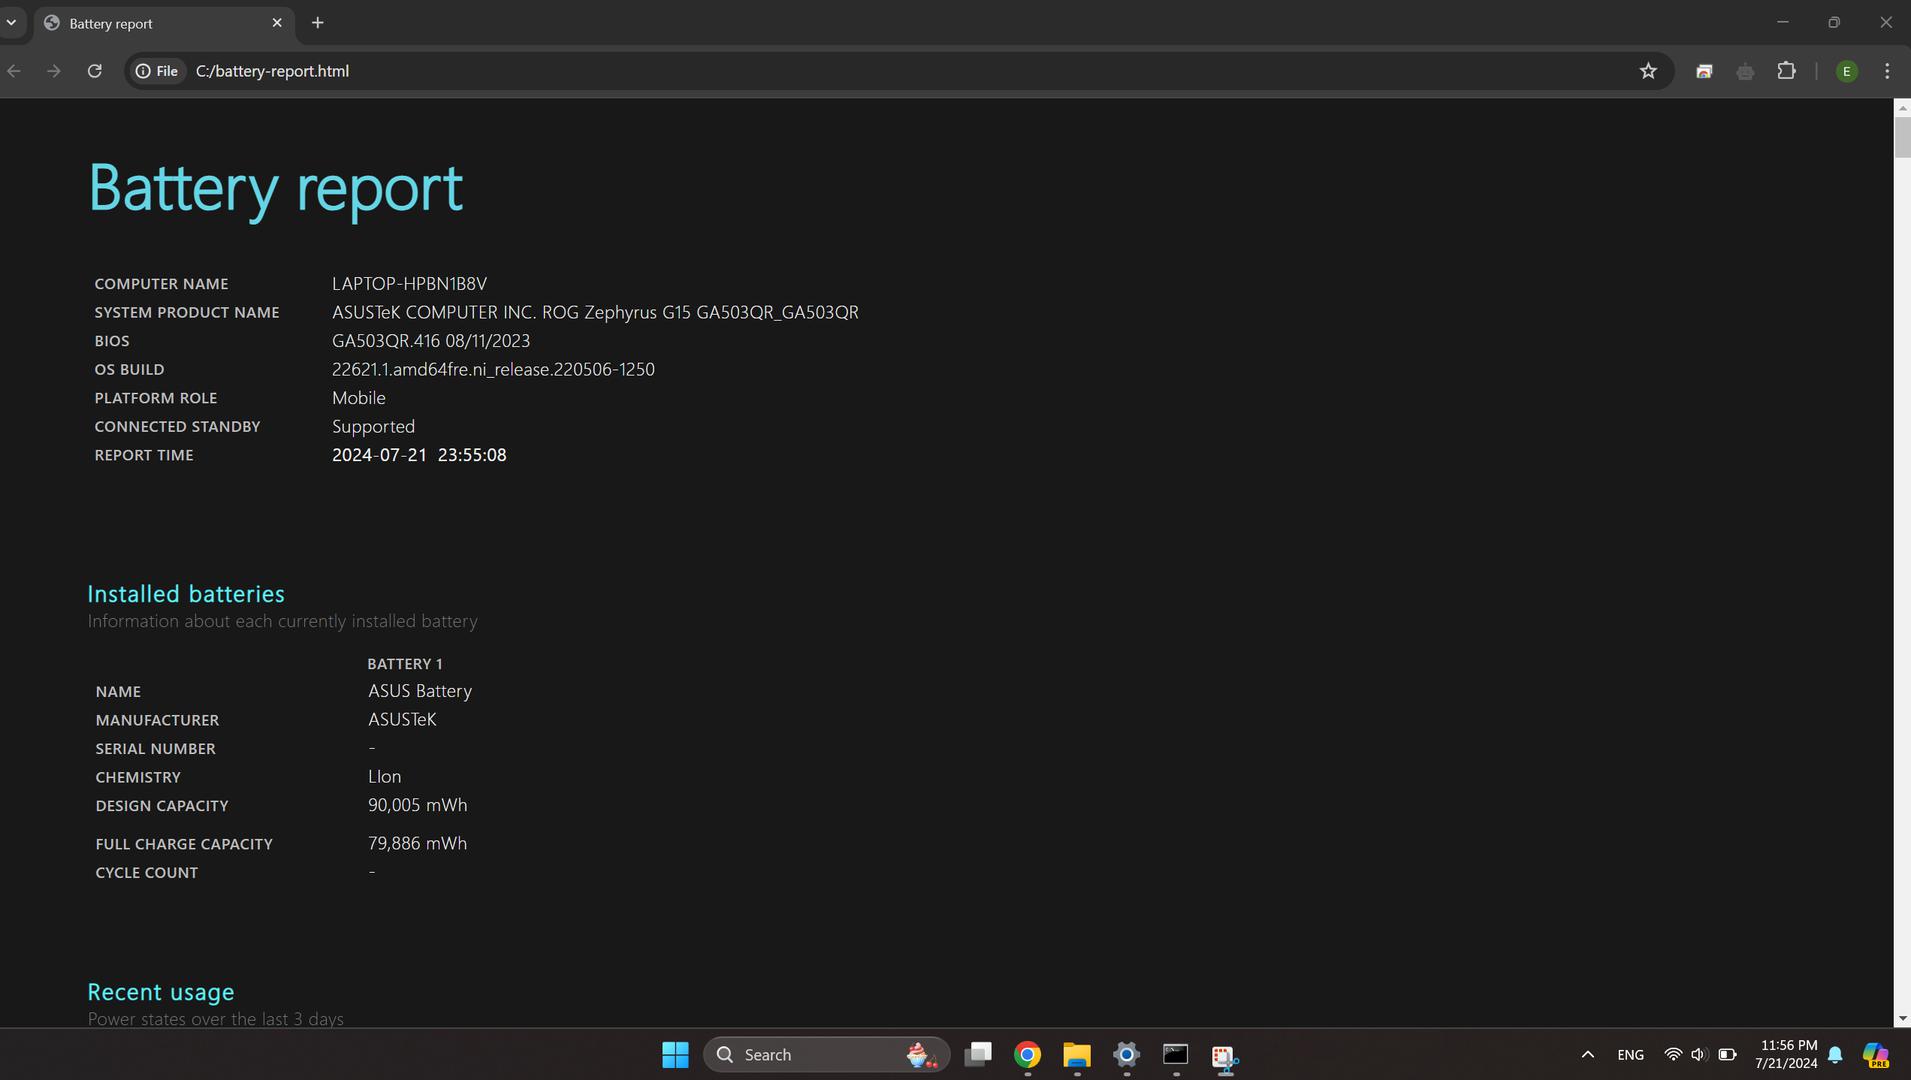The height and width of the screenshot is (1080, 1911).
Task: Click the platform role value Mobile
Action: pos(358,398)
